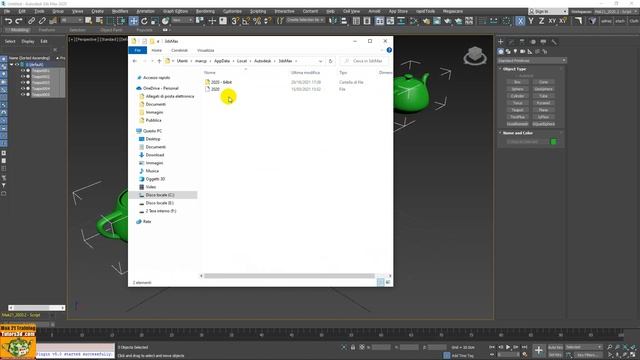Screen dimensions: 640x360
Task: Activate the Select and Rotate tool
Action: [144, 21]
